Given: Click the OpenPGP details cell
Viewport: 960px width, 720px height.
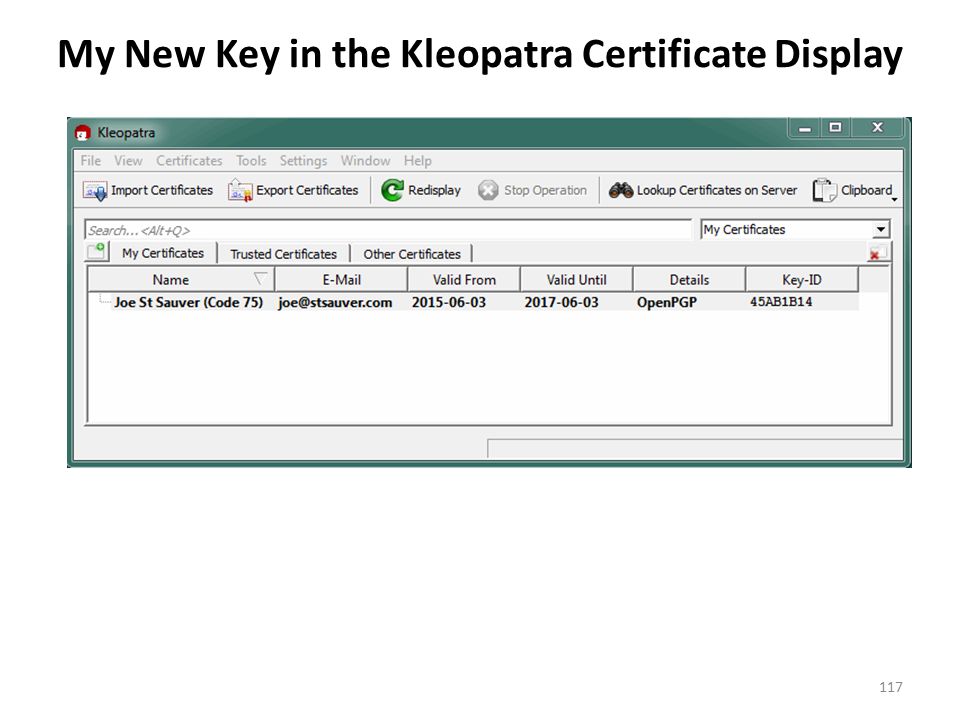Looking at the screenshot, I should click(x=667, y=302).
